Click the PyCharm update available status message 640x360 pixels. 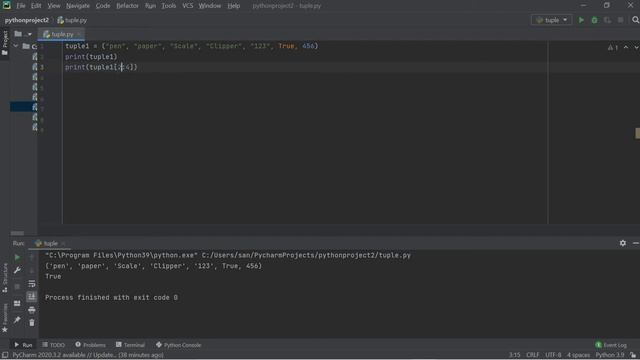(x=88, y=355)
